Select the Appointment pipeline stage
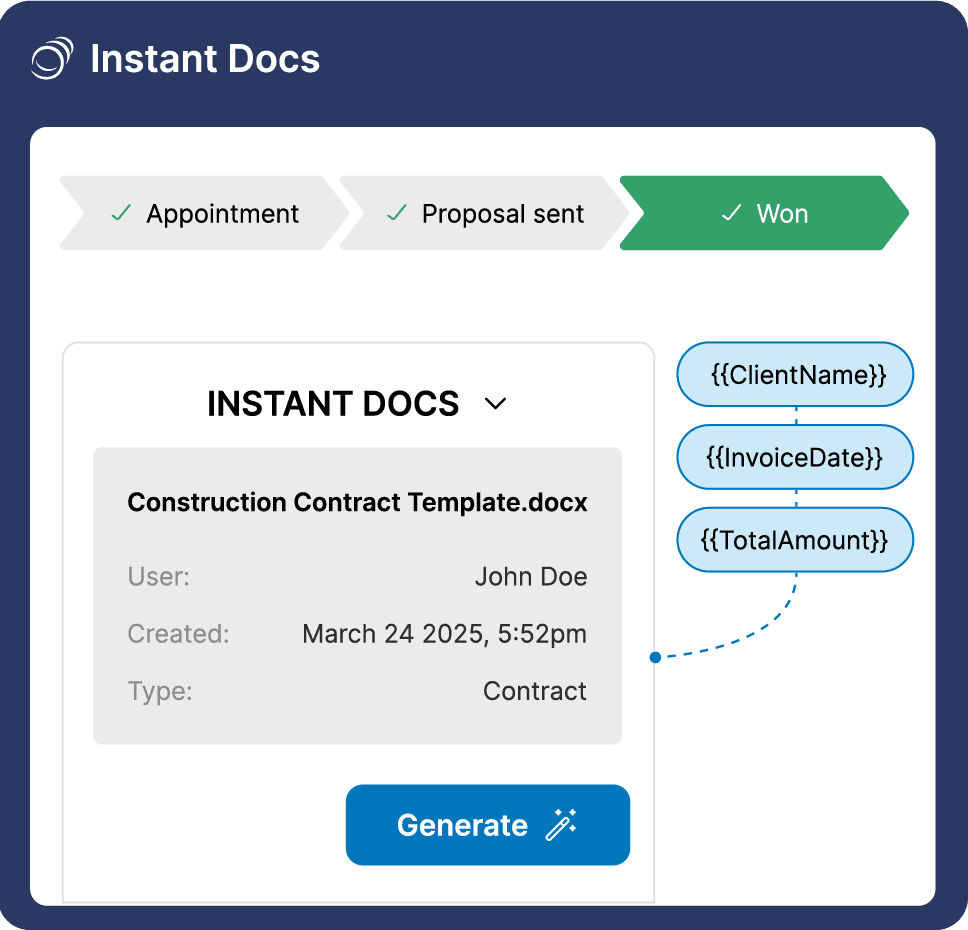The height and width of the screenshot is (930, 968). click(x=205, y=213)
